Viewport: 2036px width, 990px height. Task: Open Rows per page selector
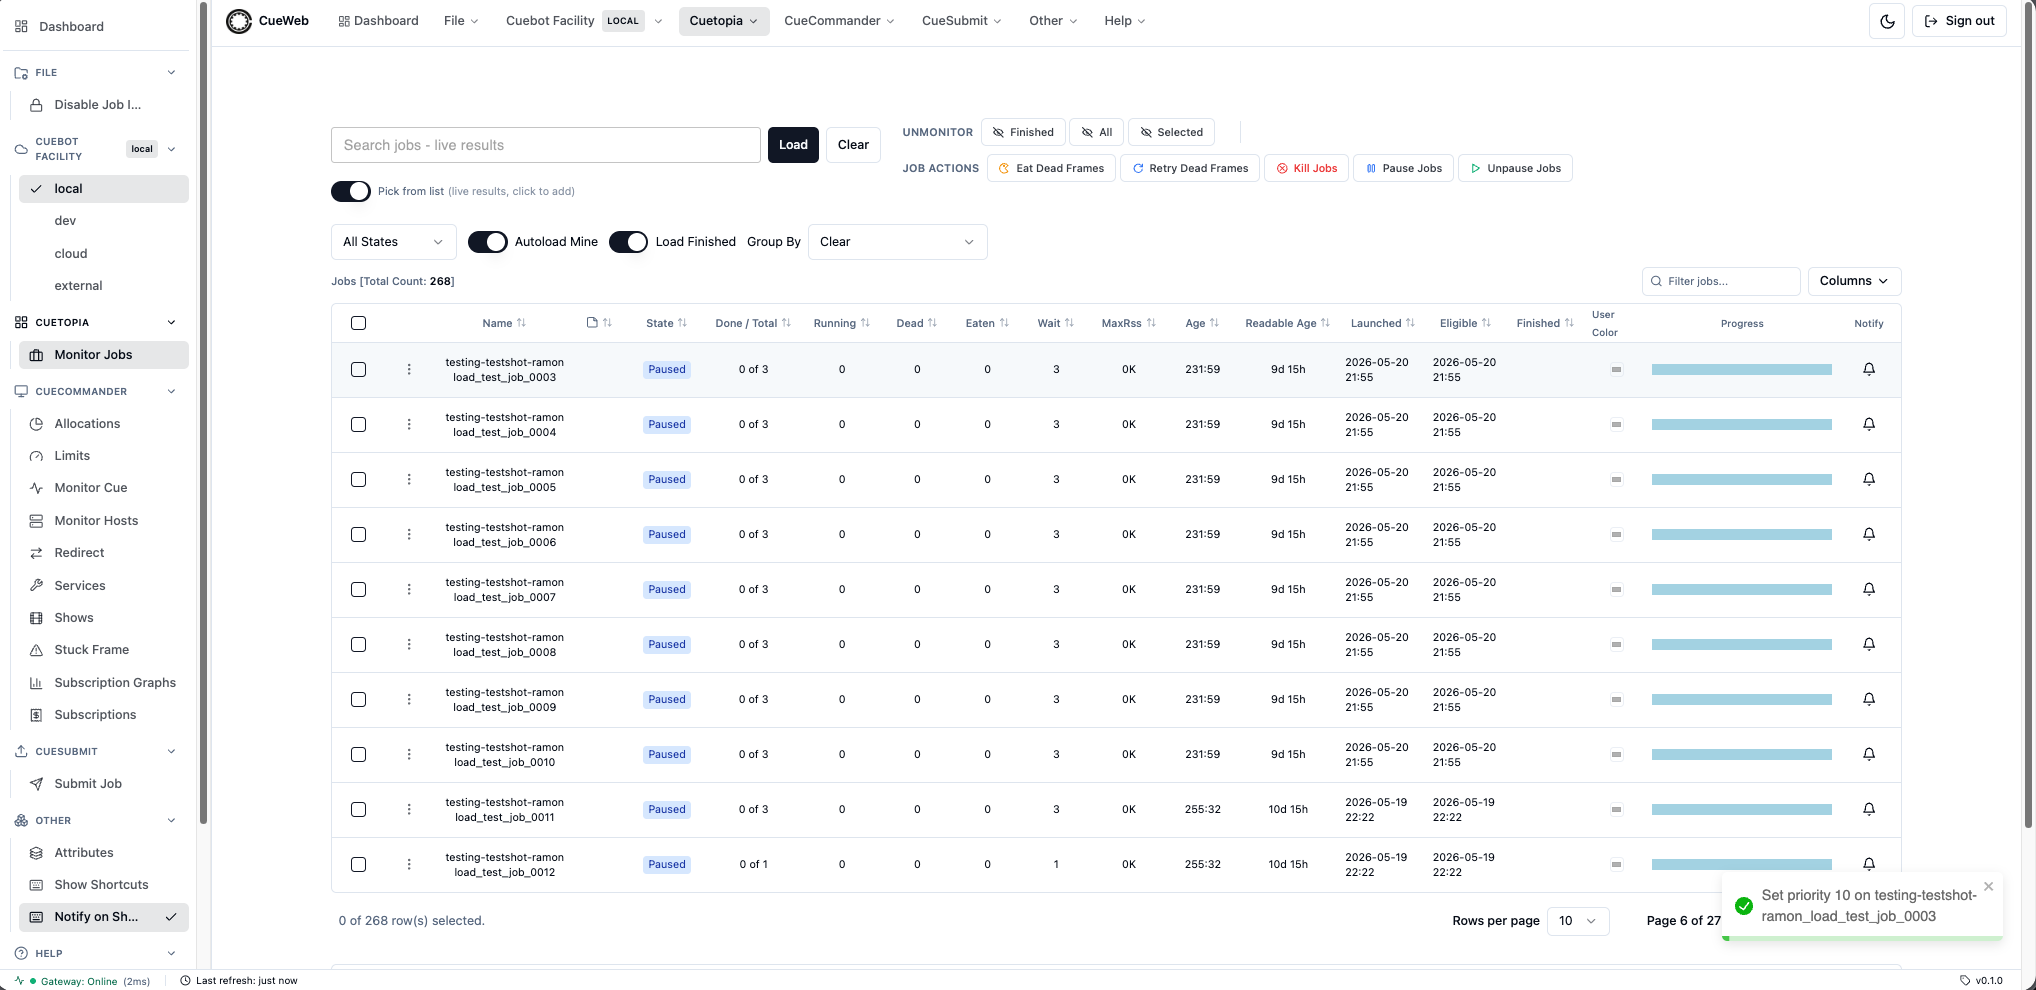1578,921
